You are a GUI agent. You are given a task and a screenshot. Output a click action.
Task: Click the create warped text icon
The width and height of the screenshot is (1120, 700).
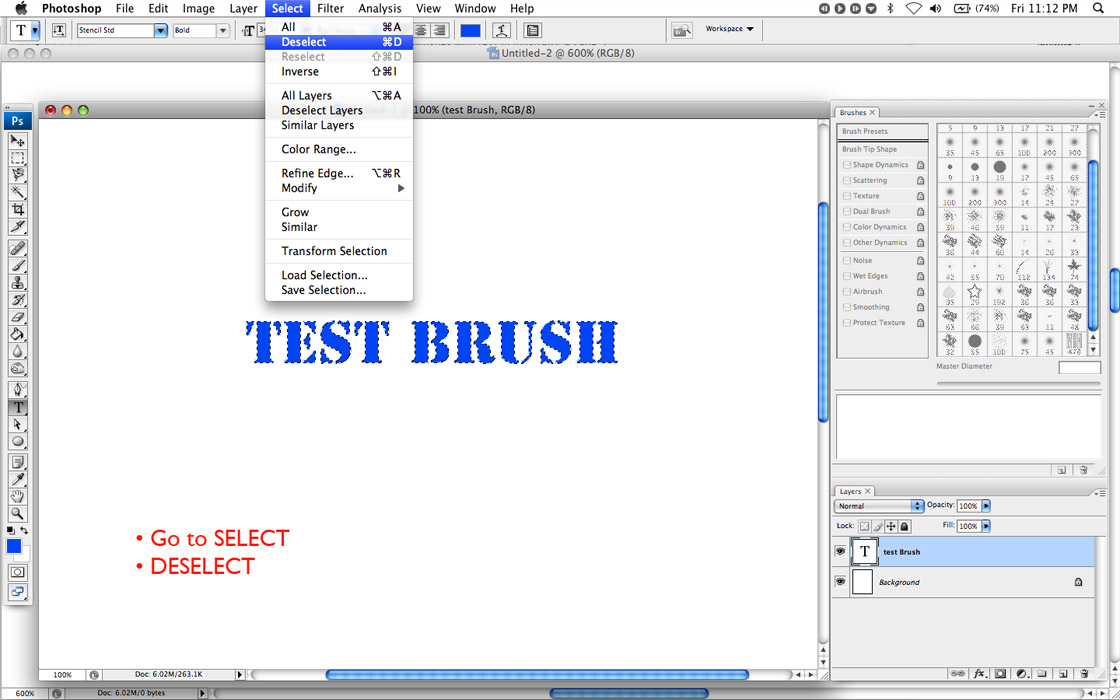coord(503,30)
